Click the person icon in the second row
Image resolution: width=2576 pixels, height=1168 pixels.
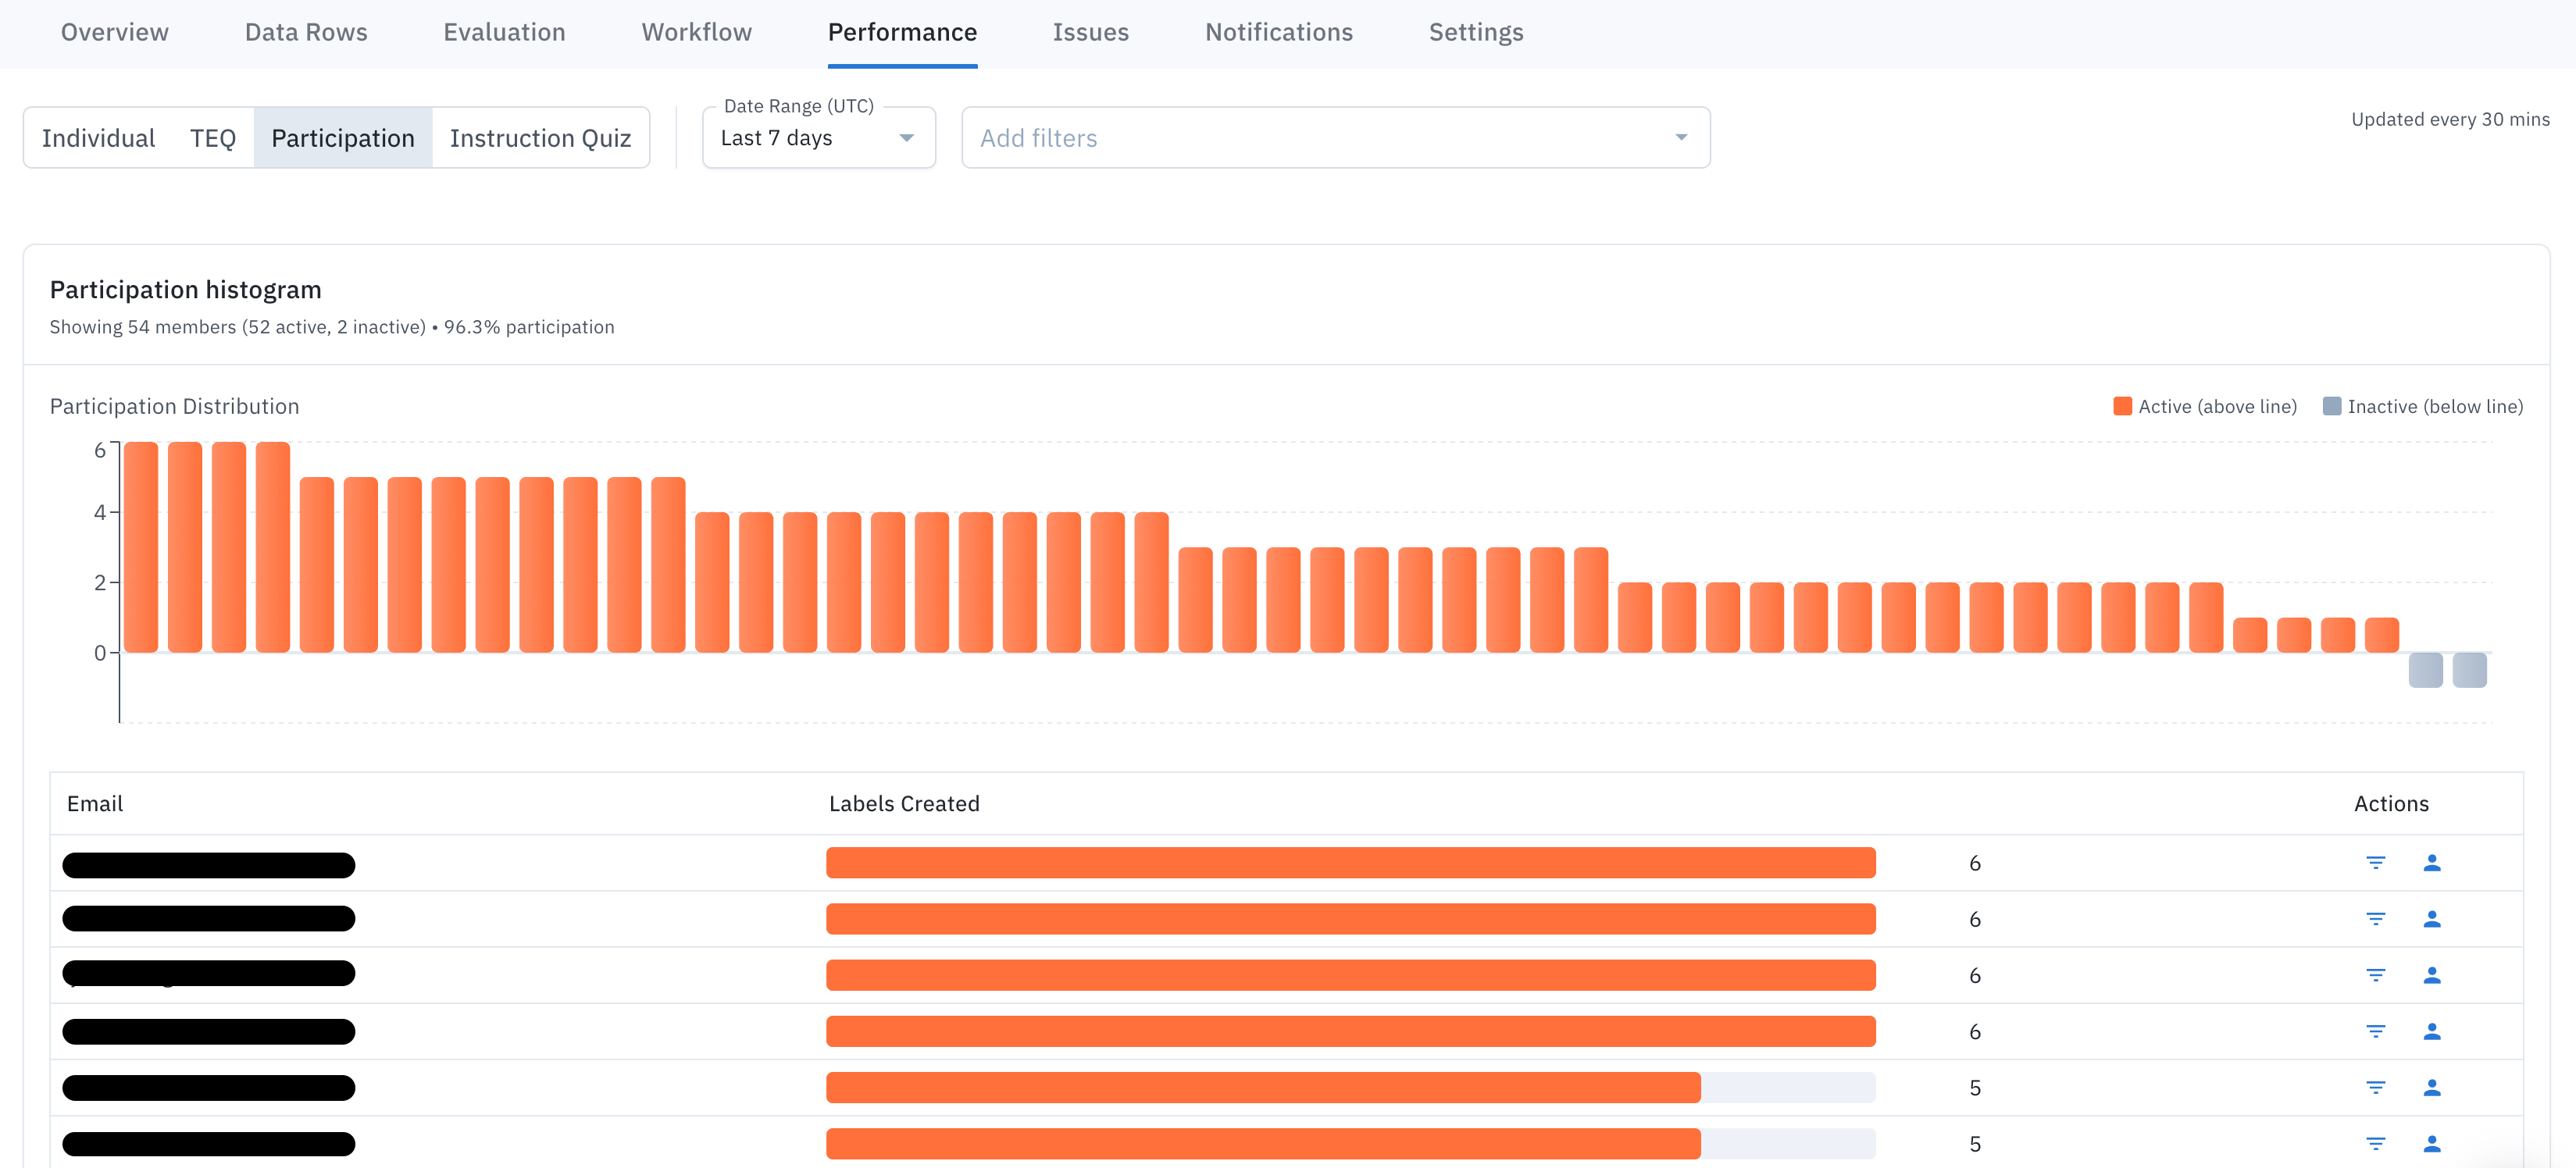tap(2432, 918)
